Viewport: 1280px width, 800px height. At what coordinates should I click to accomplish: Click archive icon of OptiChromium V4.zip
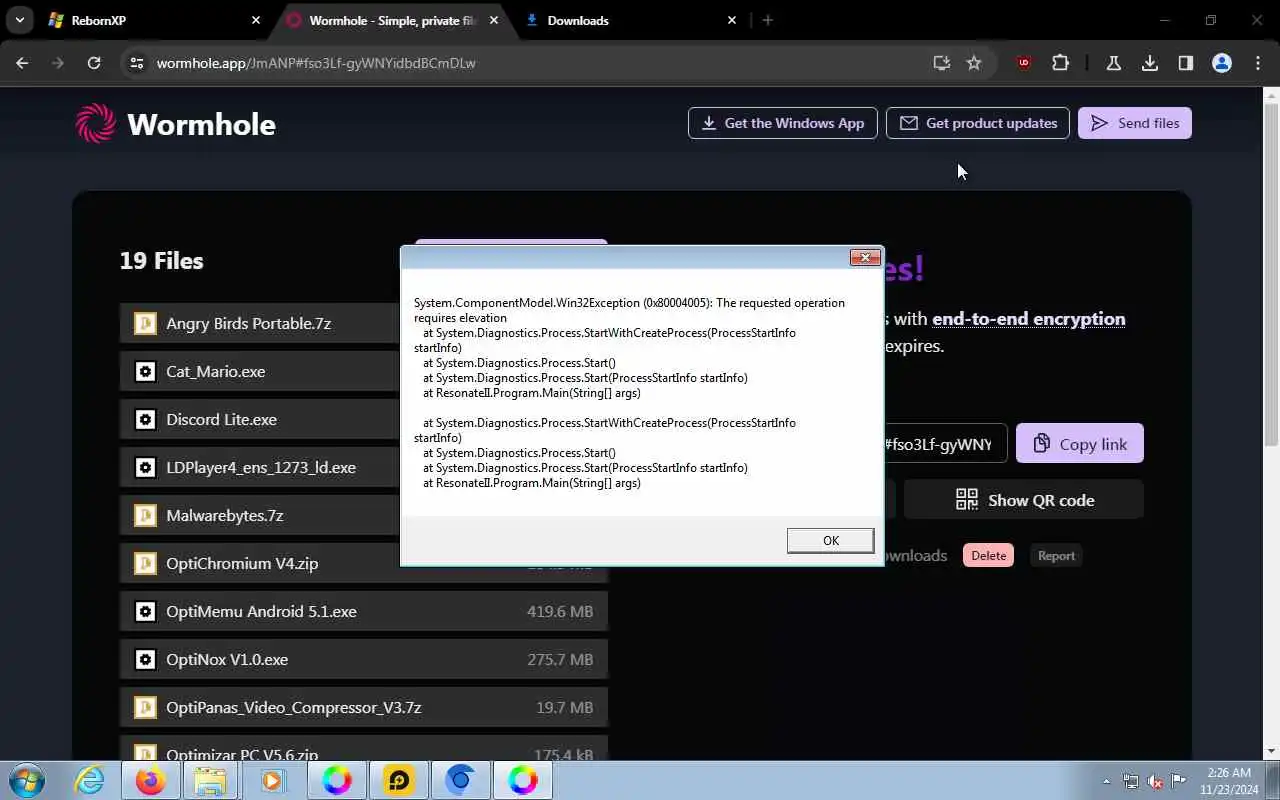point(145,563)
